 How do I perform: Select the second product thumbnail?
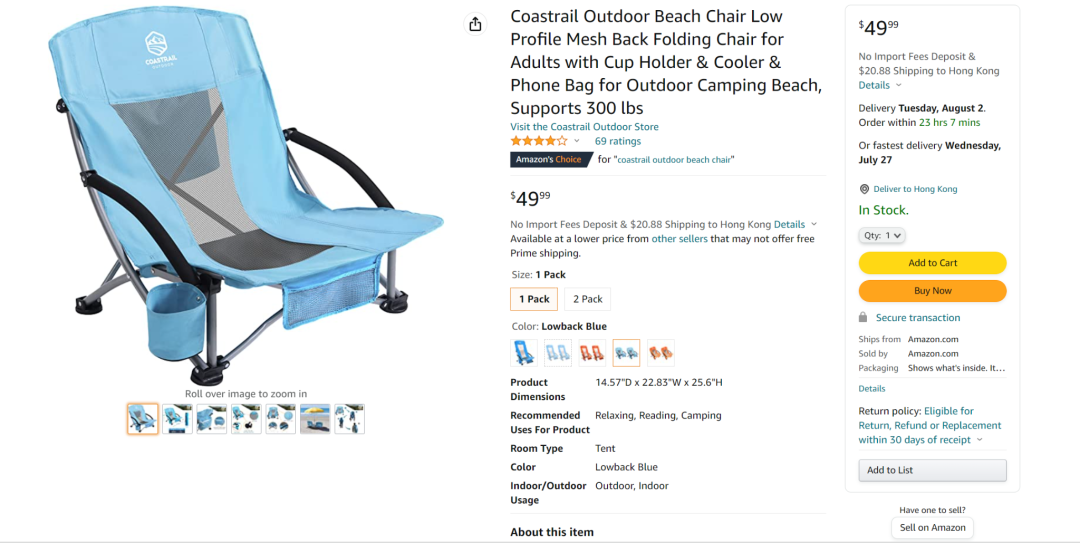coord(177,419)
